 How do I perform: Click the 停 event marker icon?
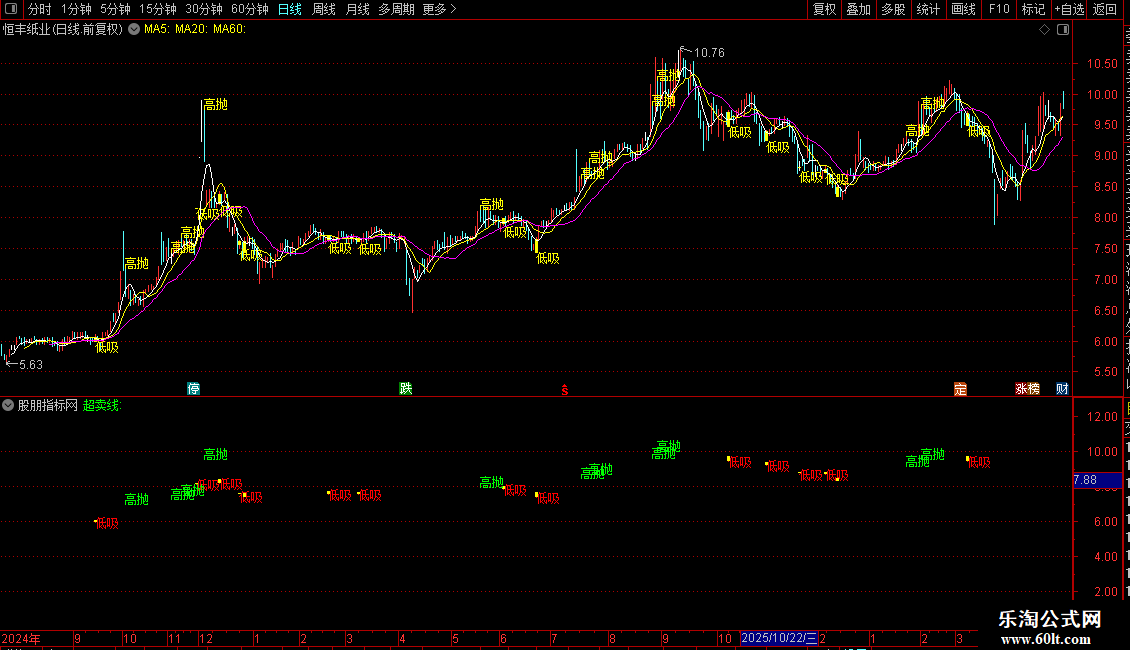coord(193,388)
